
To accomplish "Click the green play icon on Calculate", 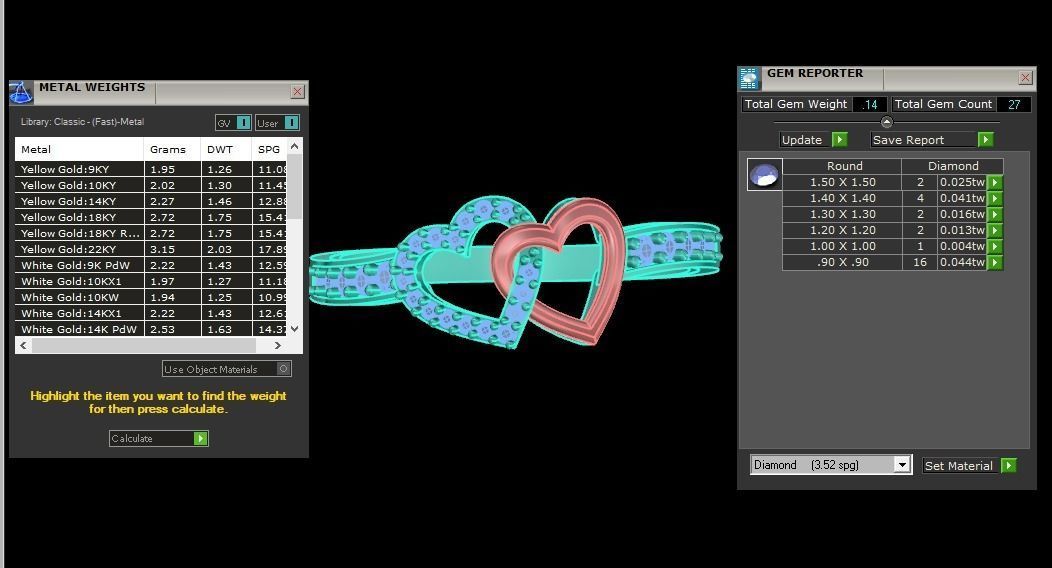I will [200, 438].
